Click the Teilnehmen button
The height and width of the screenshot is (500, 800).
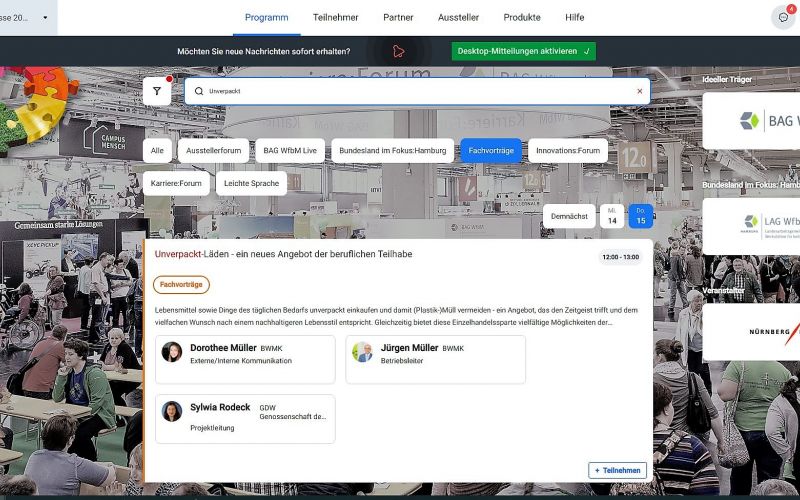click(x=617, y=470)
